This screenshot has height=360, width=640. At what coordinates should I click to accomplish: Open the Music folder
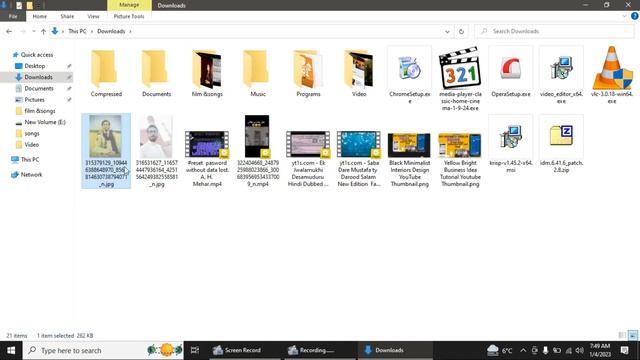click(x=258, y=73)
